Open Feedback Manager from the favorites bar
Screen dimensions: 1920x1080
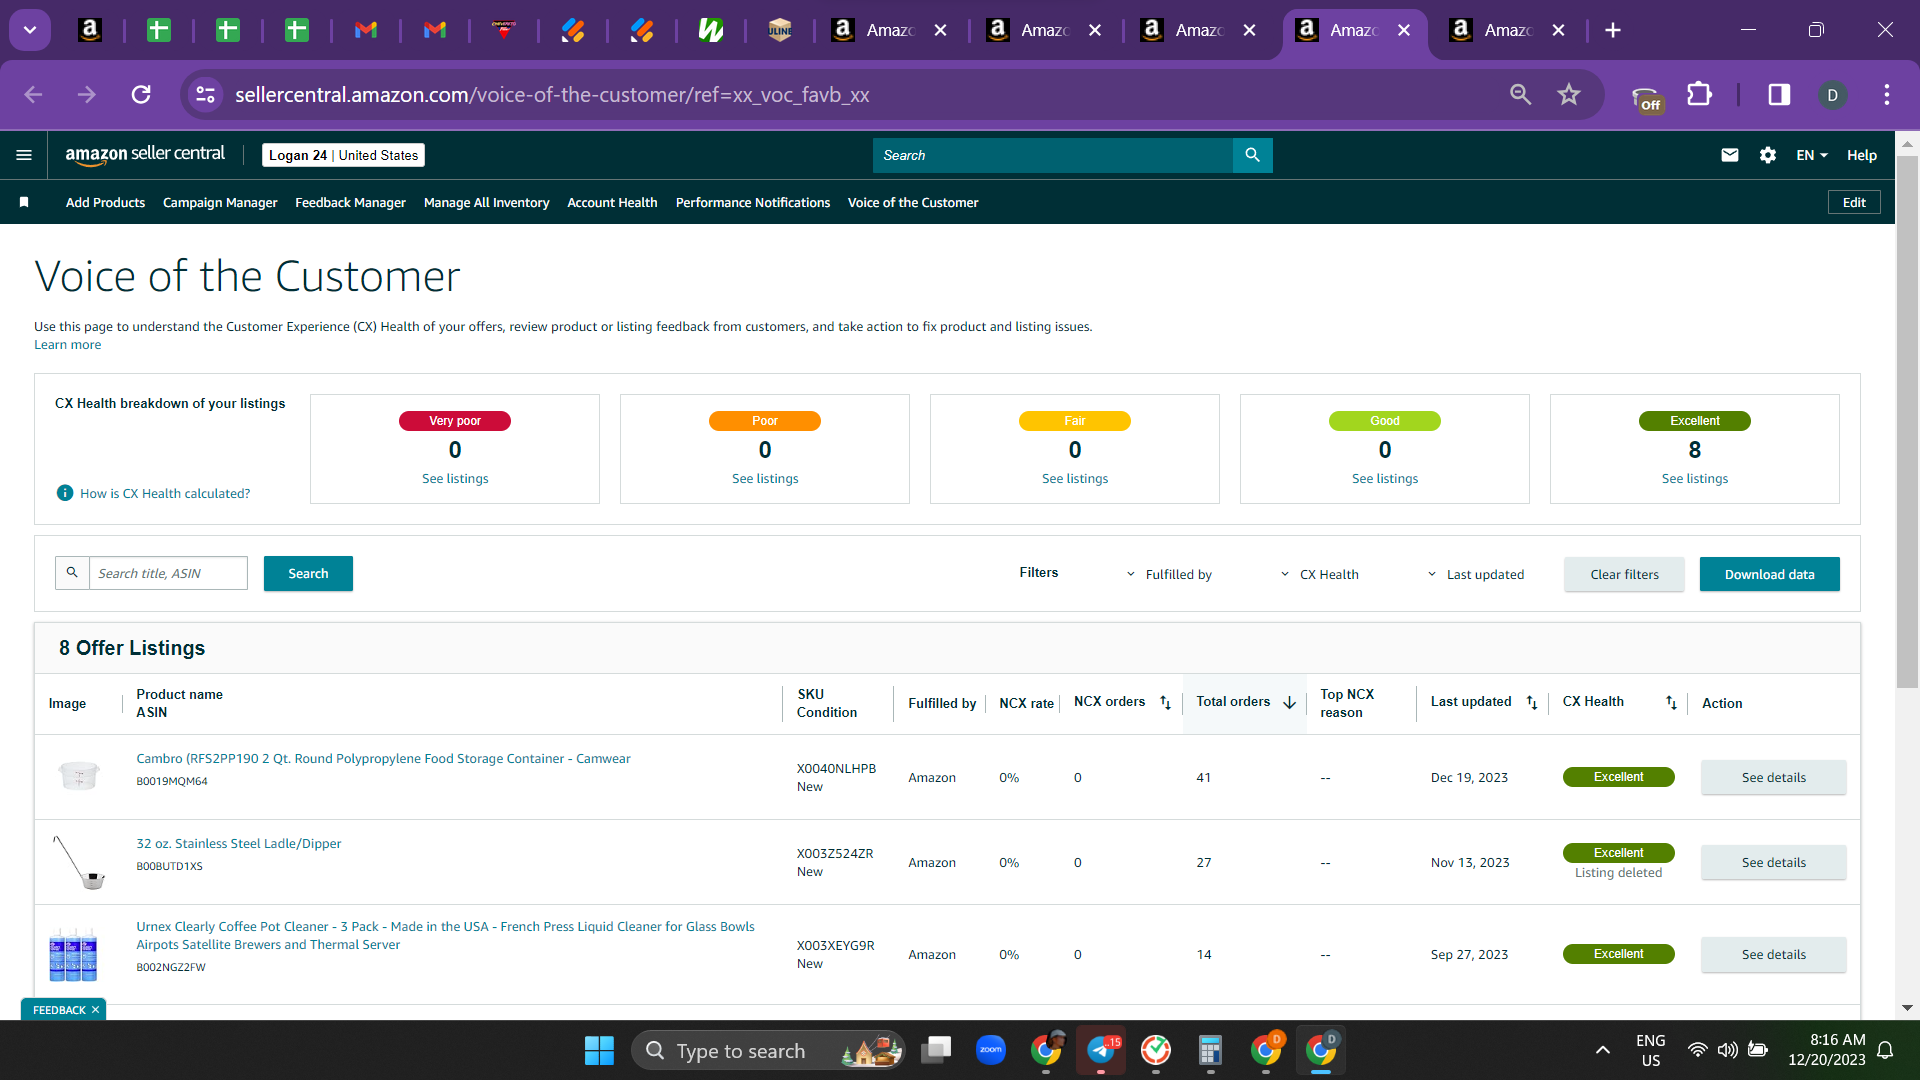click(350, 202)
